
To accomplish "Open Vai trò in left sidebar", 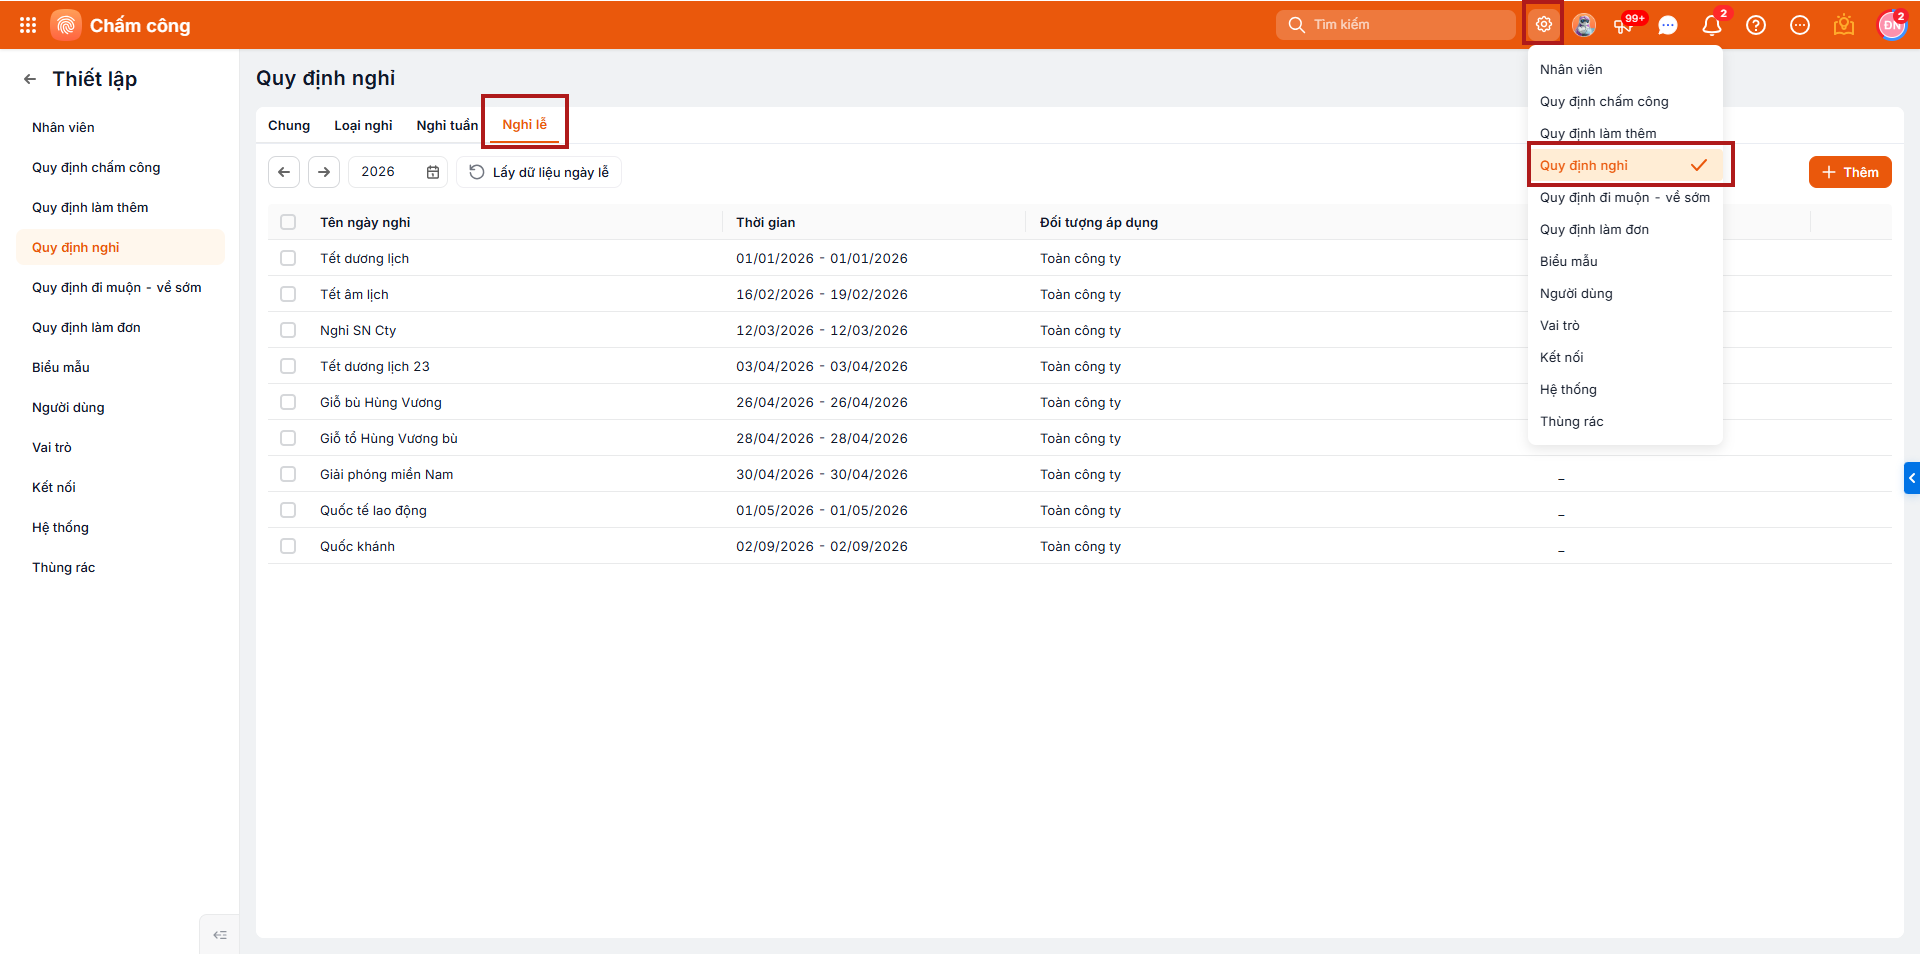I will (x=120, y=447).
